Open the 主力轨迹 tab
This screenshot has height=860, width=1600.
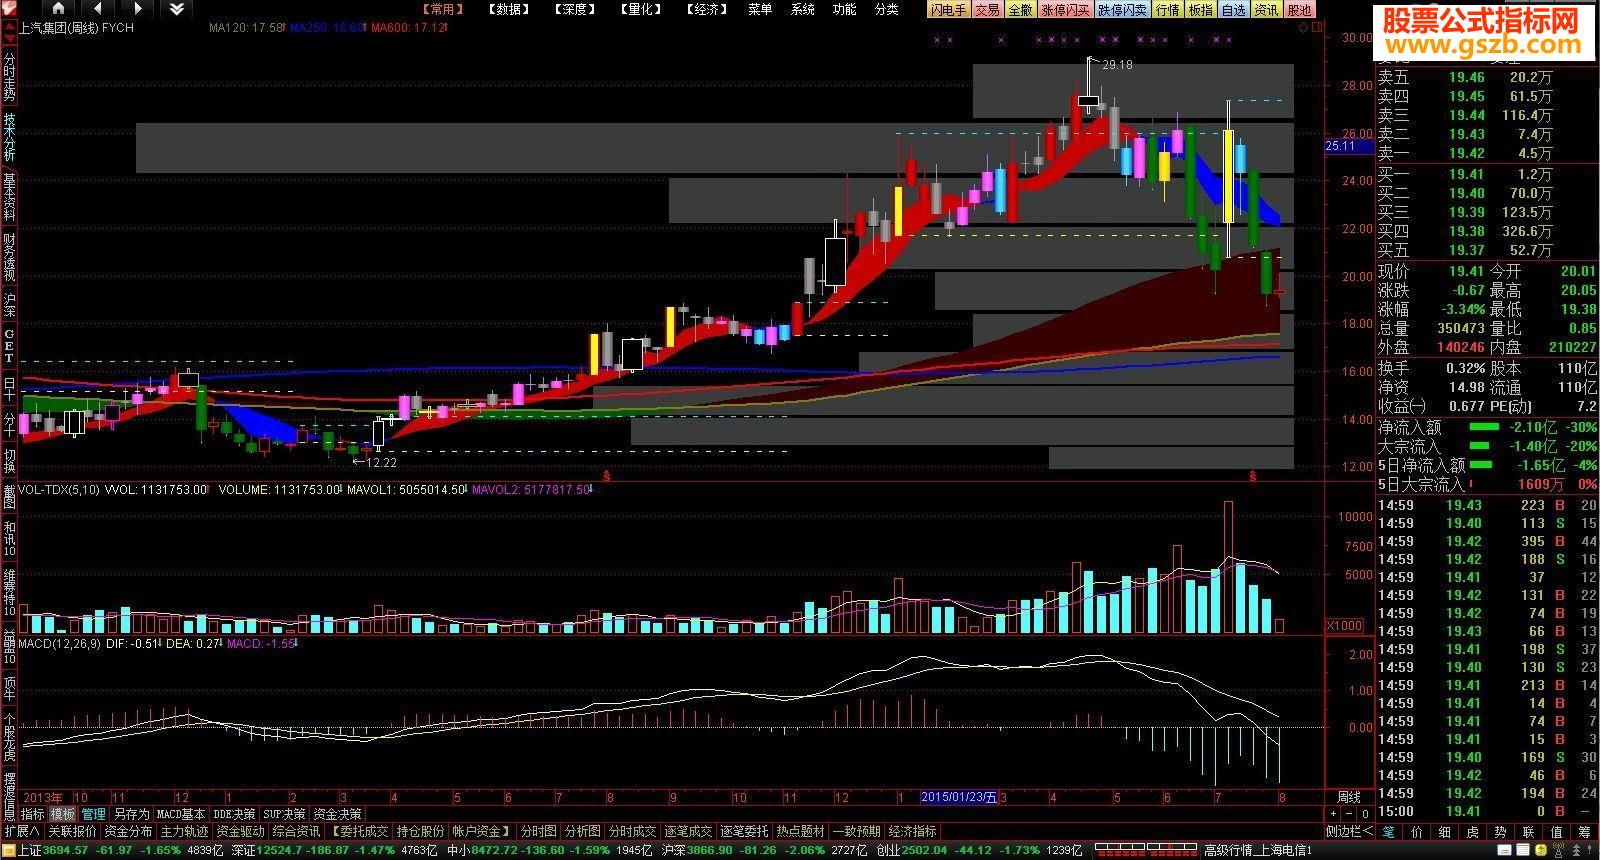(185, 831)
